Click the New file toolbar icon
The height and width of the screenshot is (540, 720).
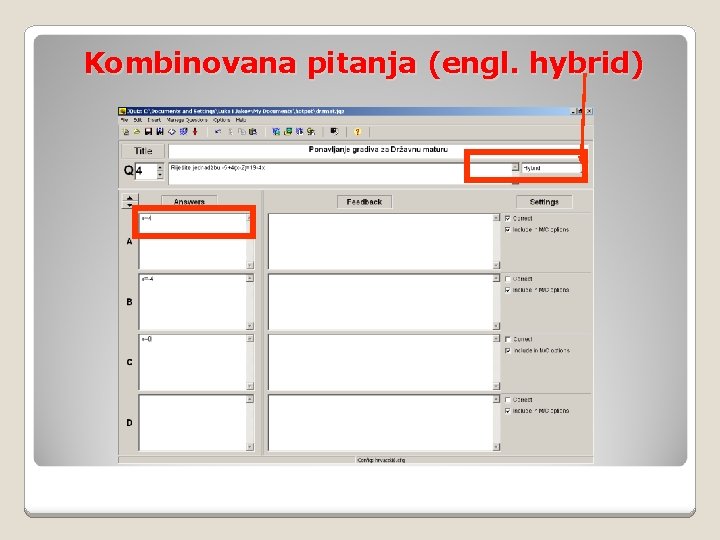point(126,132)
